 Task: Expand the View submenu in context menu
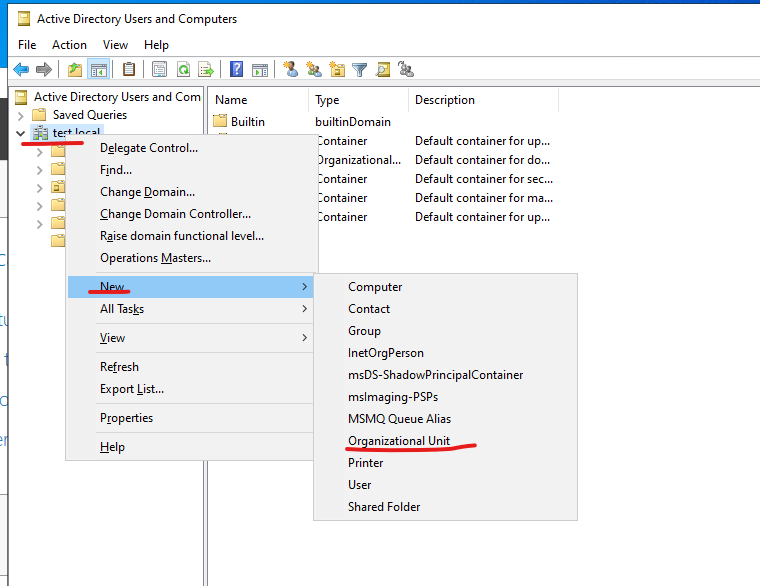coord(192,338)
